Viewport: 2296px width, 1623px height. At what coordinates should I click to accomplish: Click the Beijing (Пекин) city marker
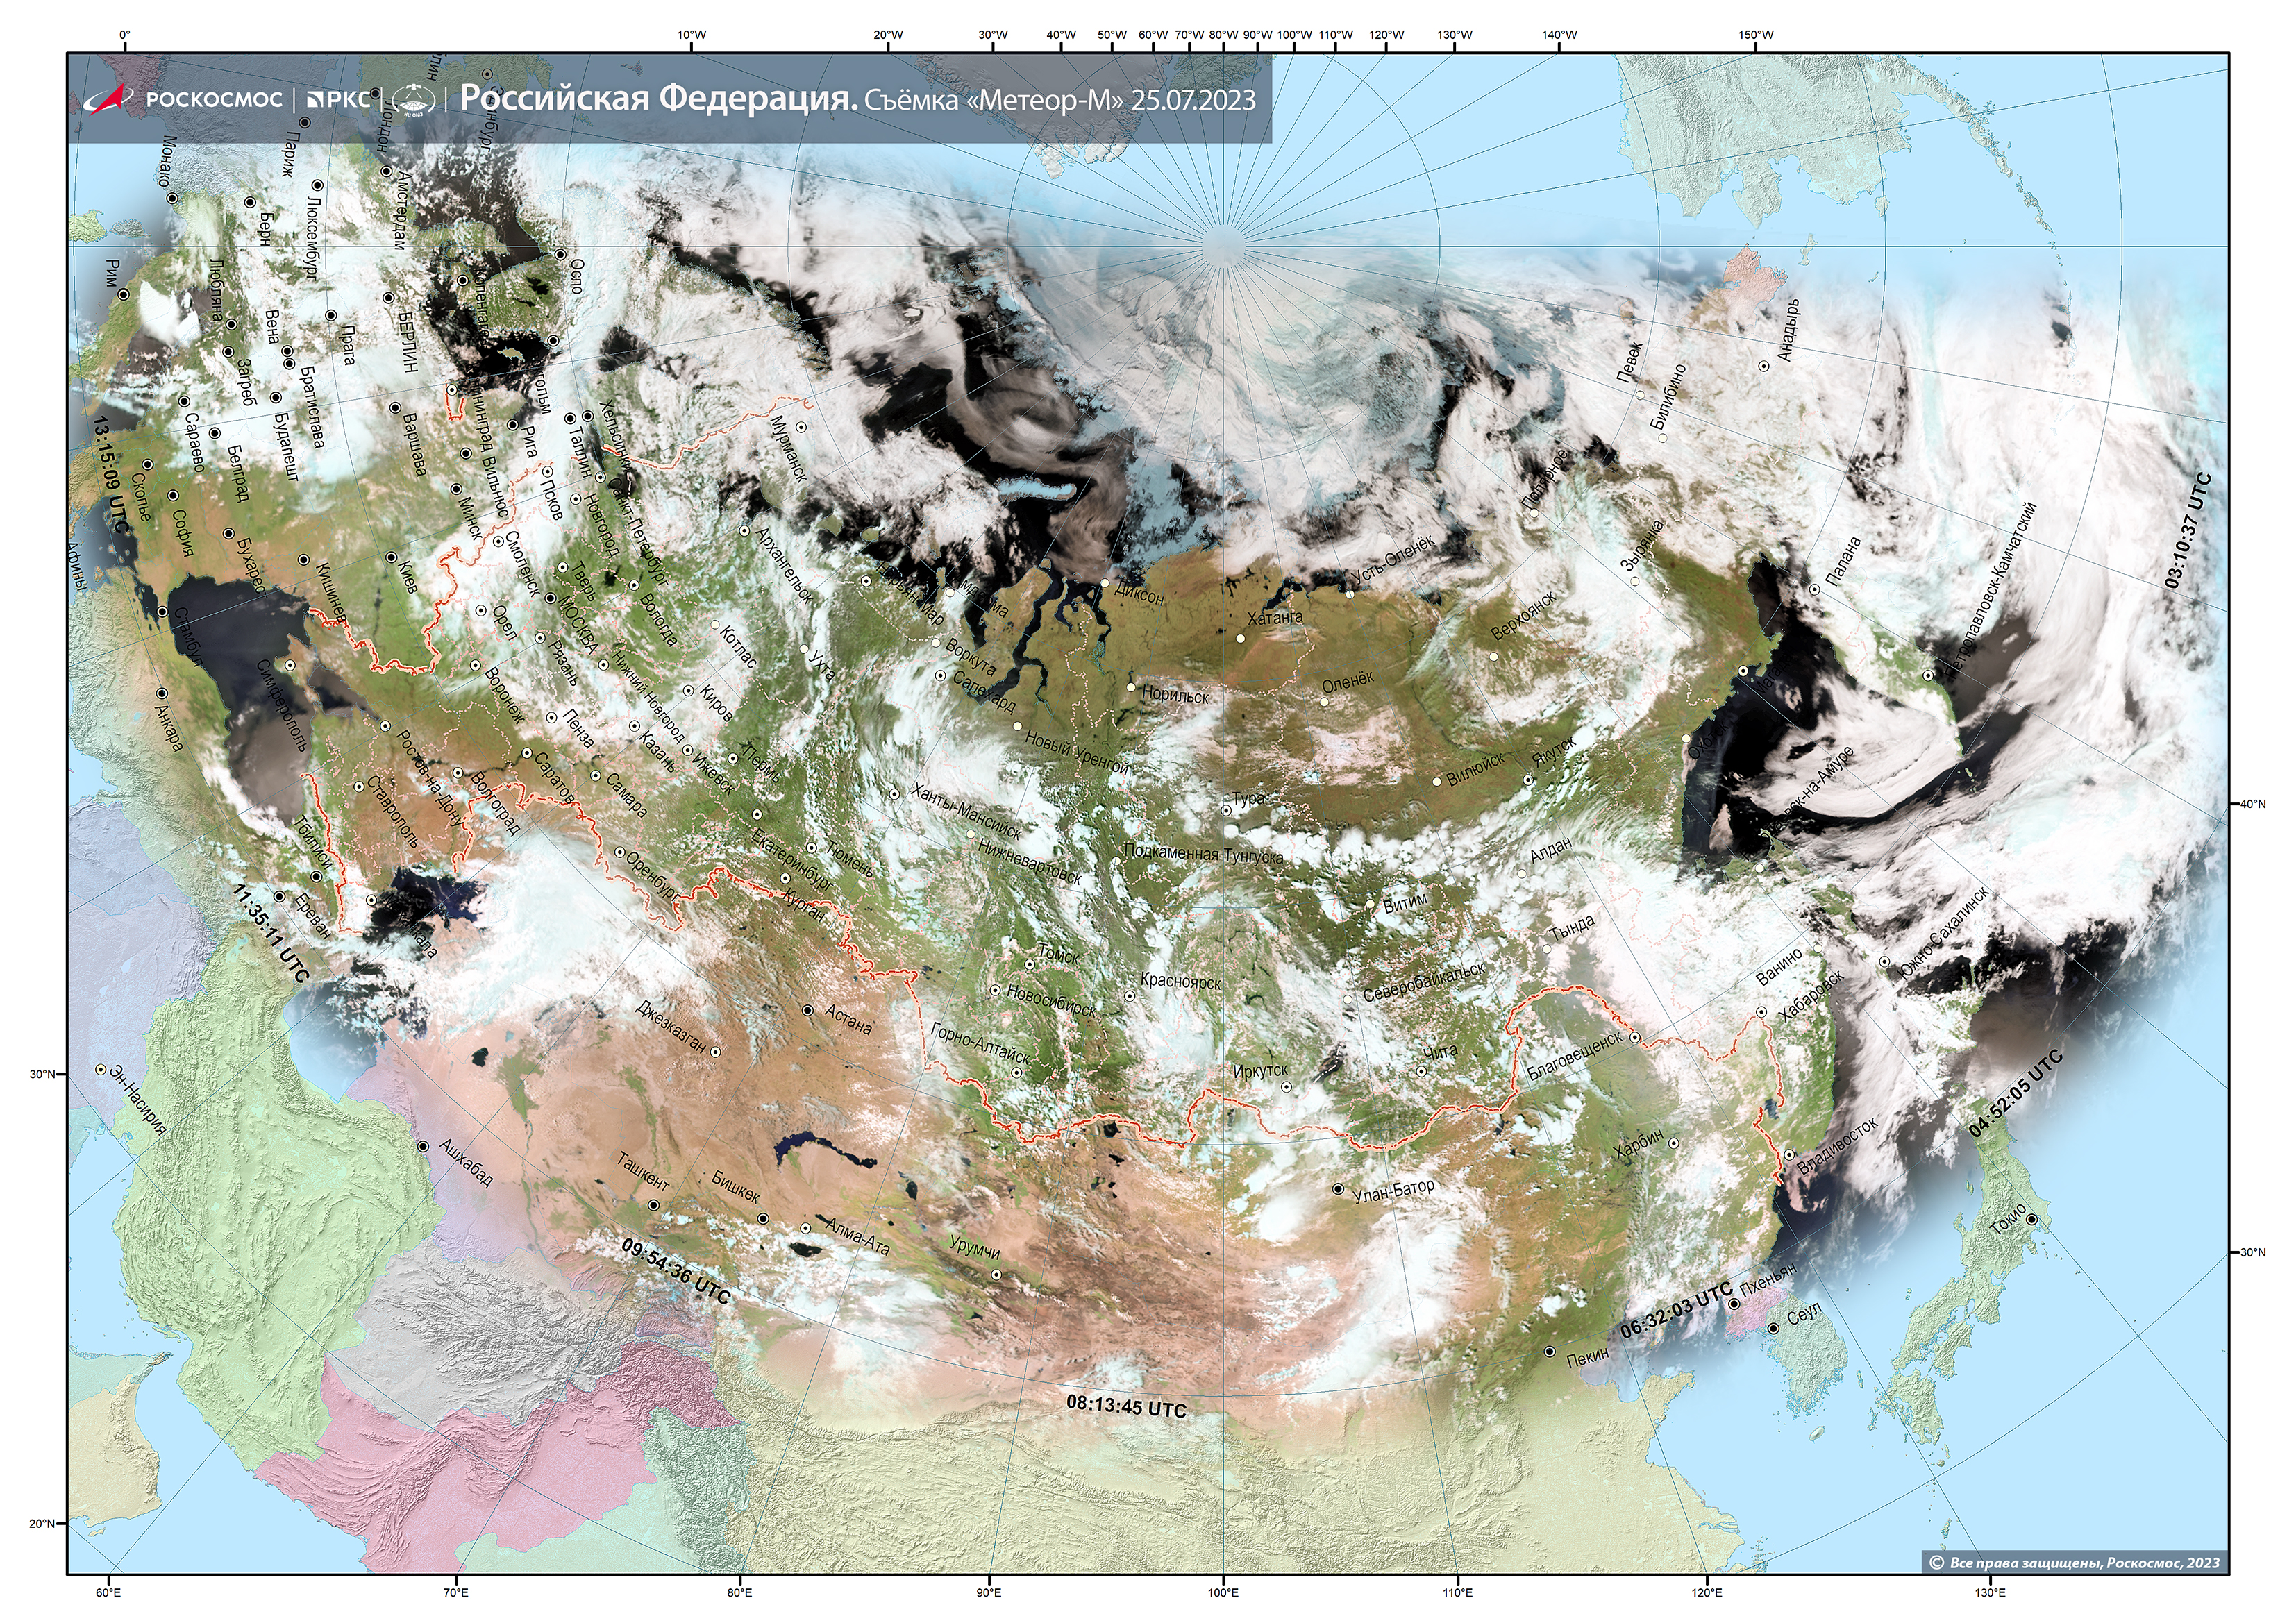tap(1549, 1352)
